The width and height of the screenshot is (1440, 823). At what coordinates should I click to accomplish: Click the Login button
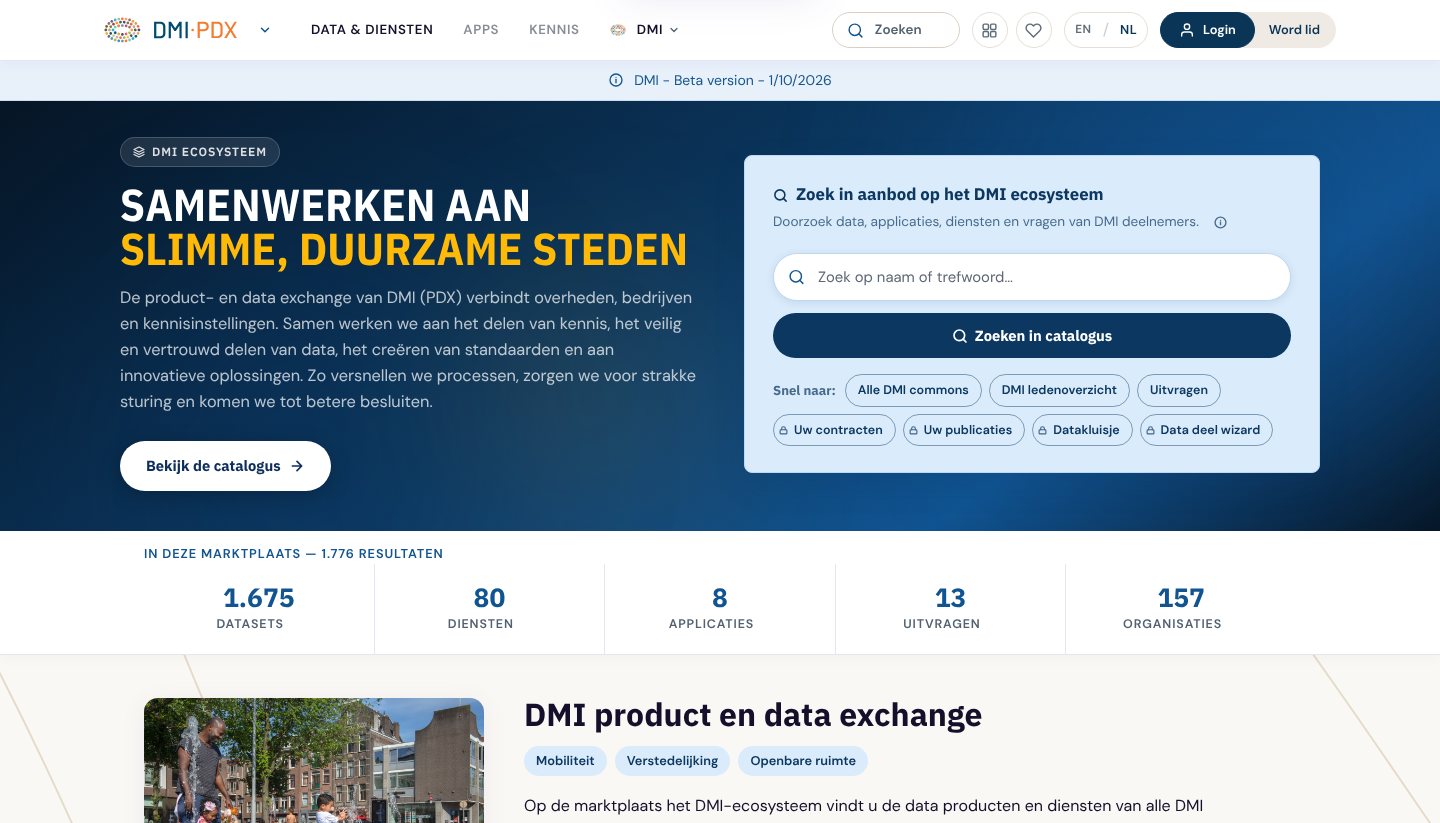1207,30
